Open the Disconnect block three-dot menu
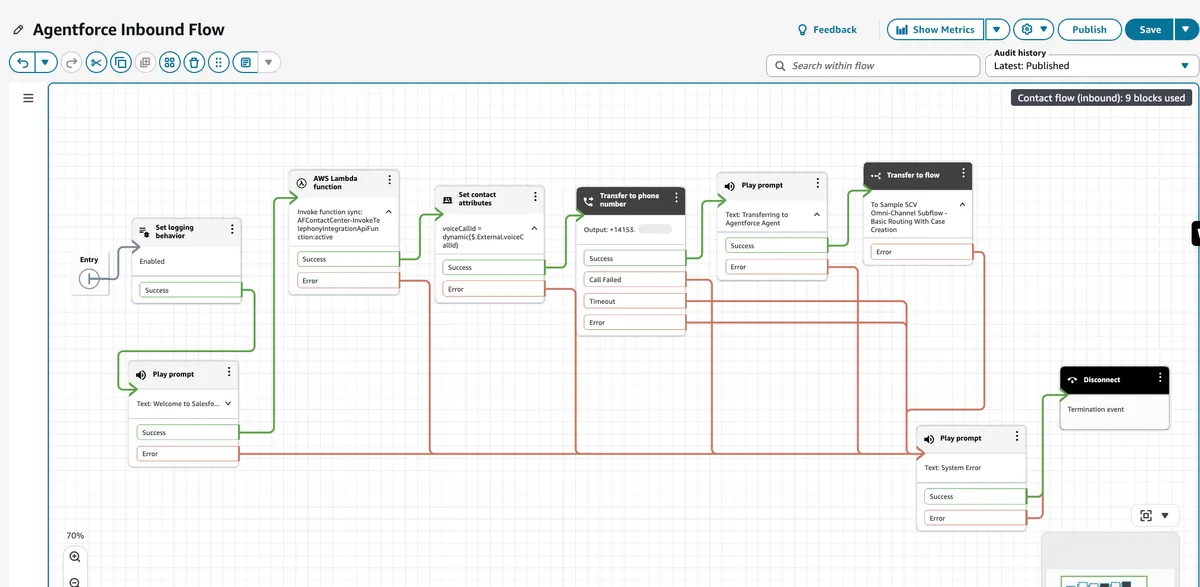1200x587 pixels. 1160,379
